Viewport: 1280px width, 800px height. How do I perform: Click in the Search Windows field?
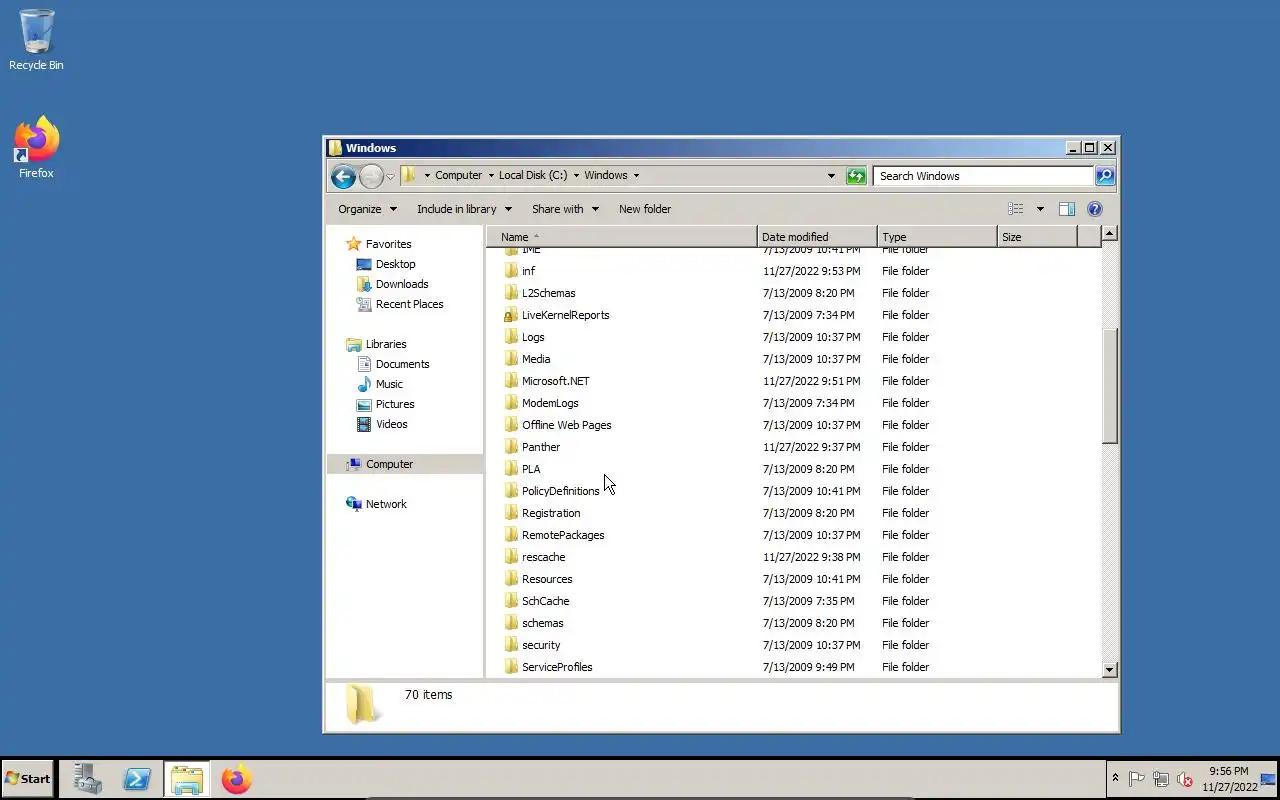click(x=984, y=176)
